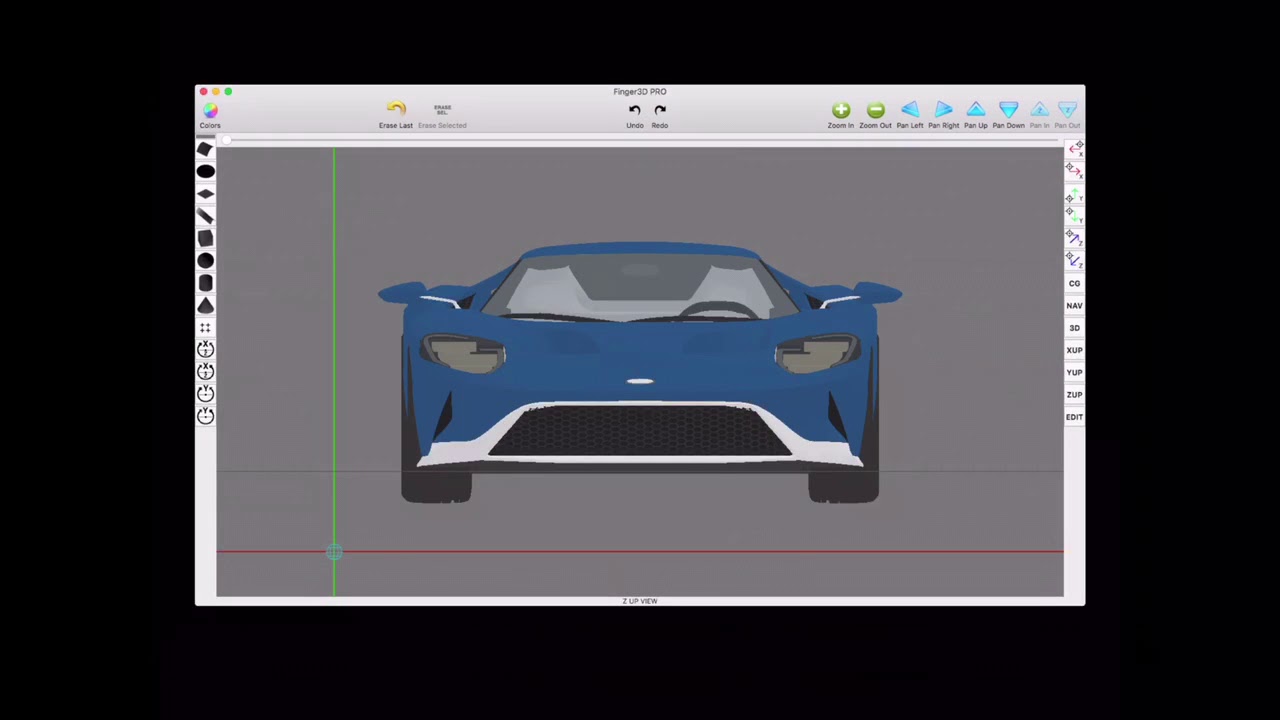Click the Pan In toolbar icon
This screenshot has width=1280, height=720.
(x=1040, y=109)
